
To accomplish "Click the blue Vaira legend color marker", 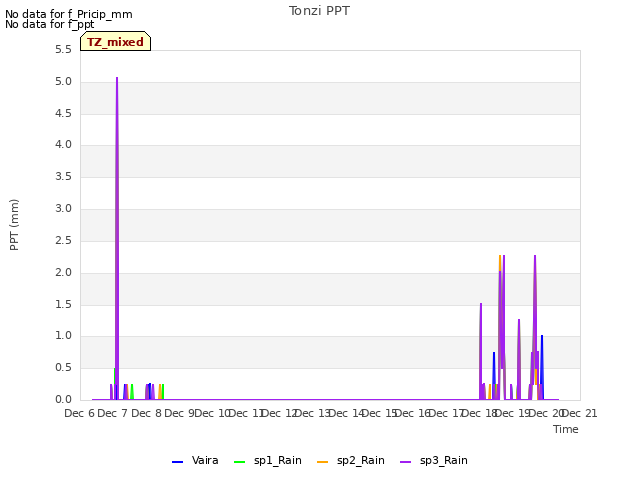I will [x=178, y=462].
